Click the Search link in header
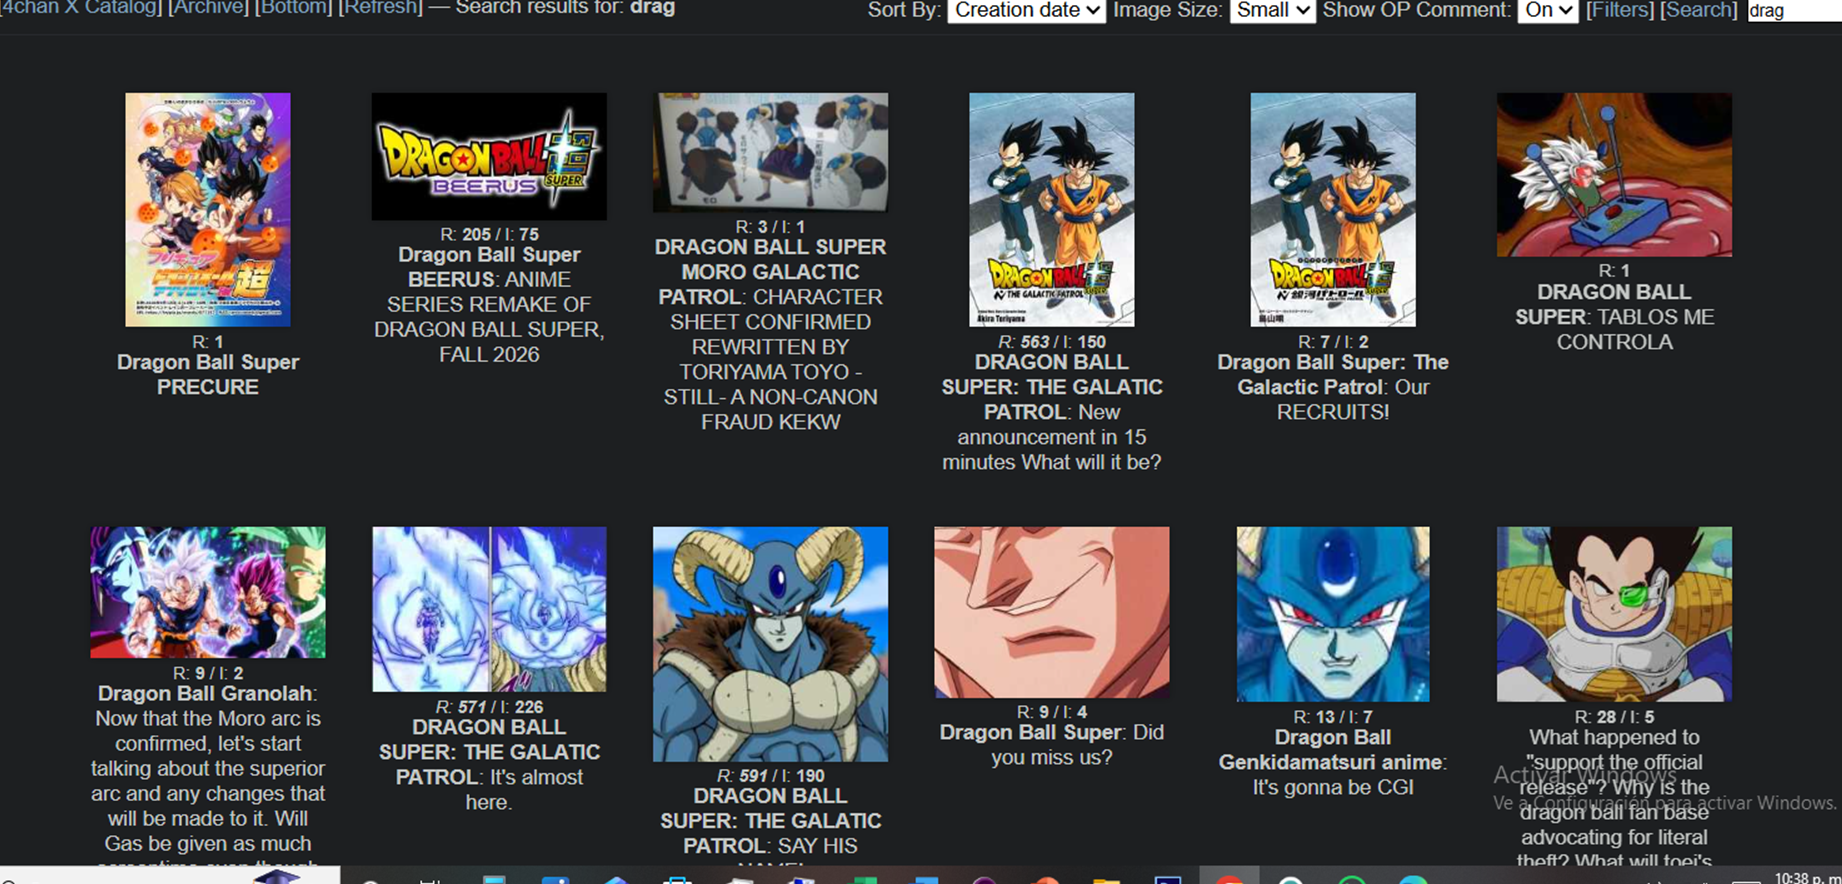 point(1698,10)
